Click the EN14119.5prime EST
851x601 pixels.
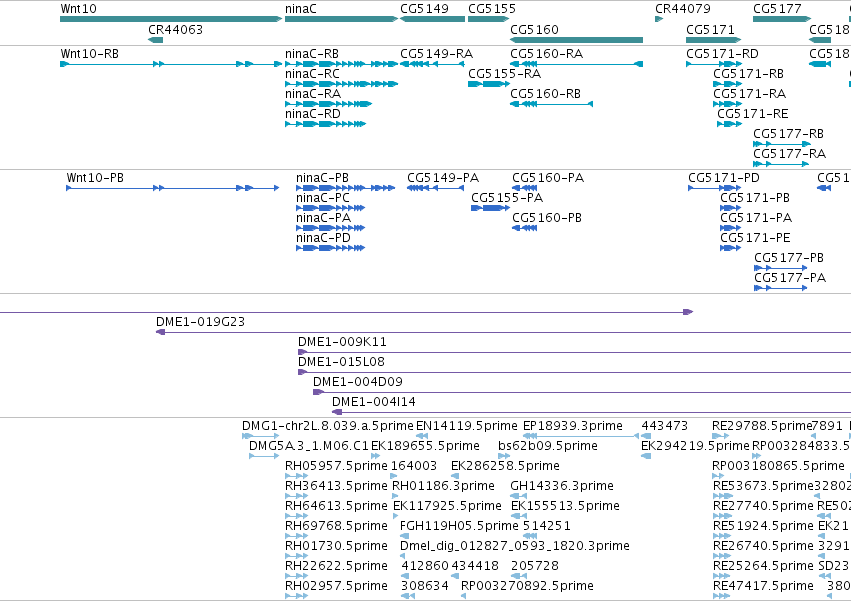pyautogui.click(x=422, y=436)
